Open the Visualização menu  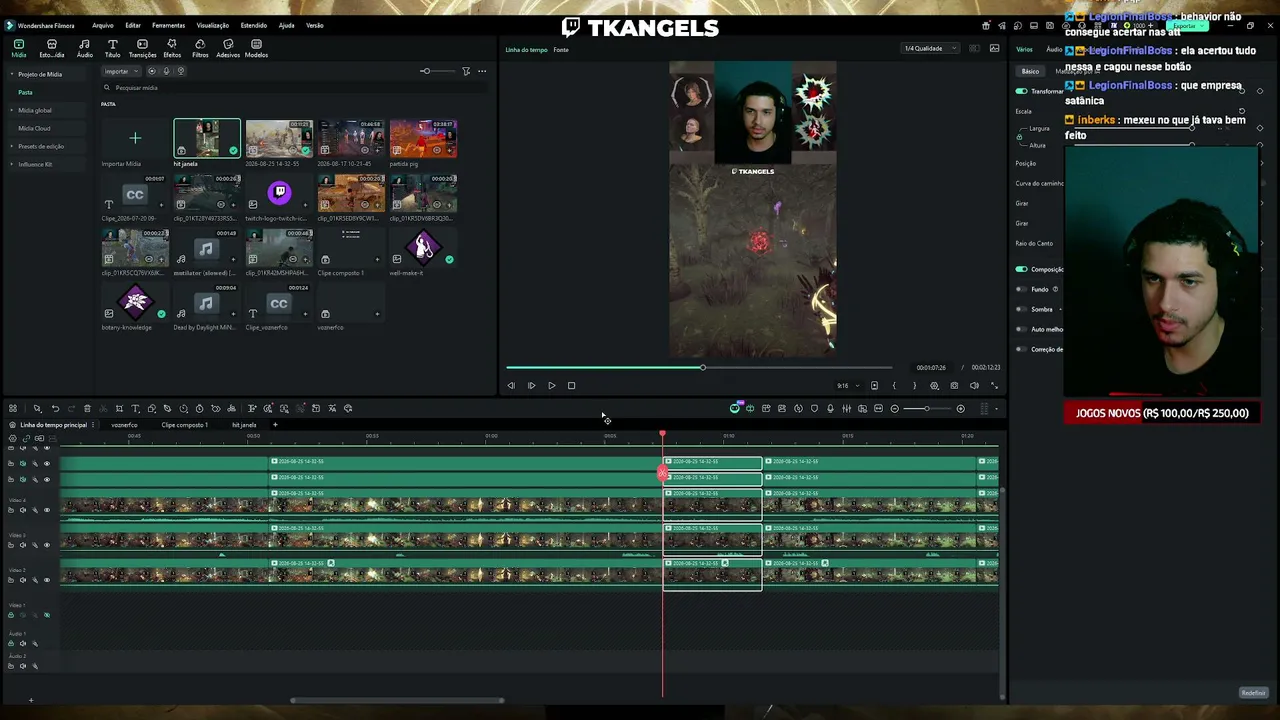click(212, 25)
